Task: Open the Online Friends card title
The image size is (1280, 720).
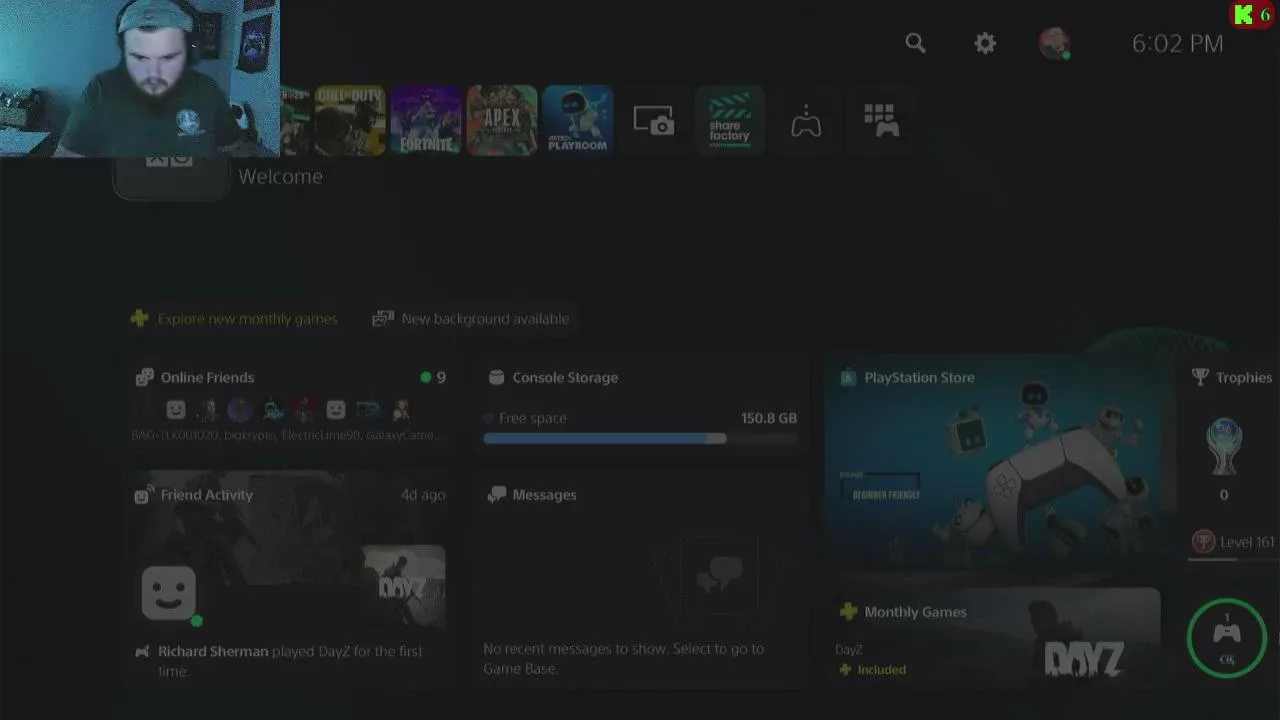Action: (x=207, y=377)
